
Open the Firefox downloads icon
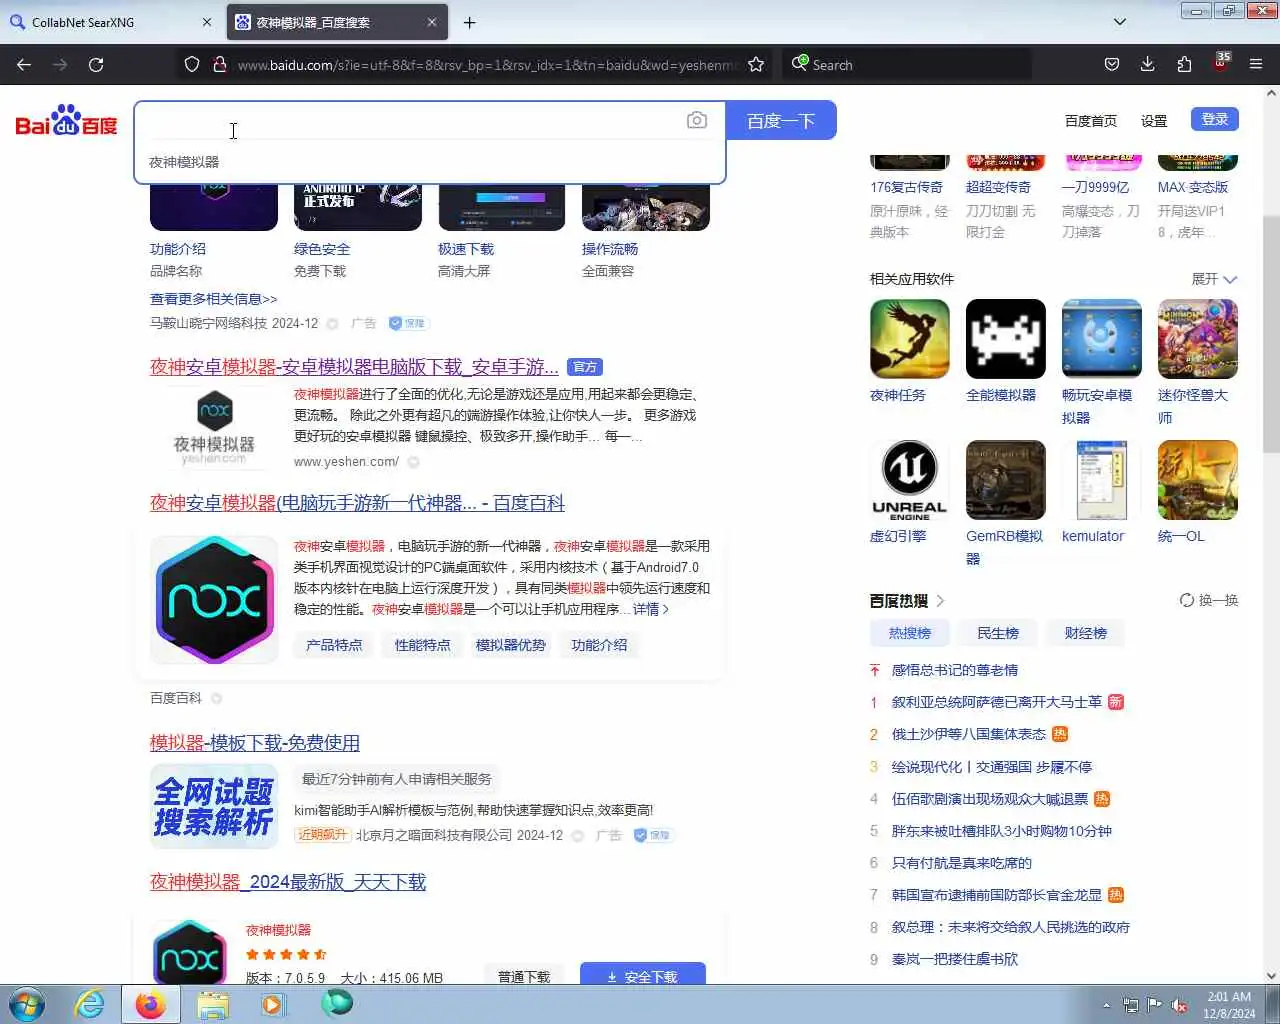point(1148,64)
